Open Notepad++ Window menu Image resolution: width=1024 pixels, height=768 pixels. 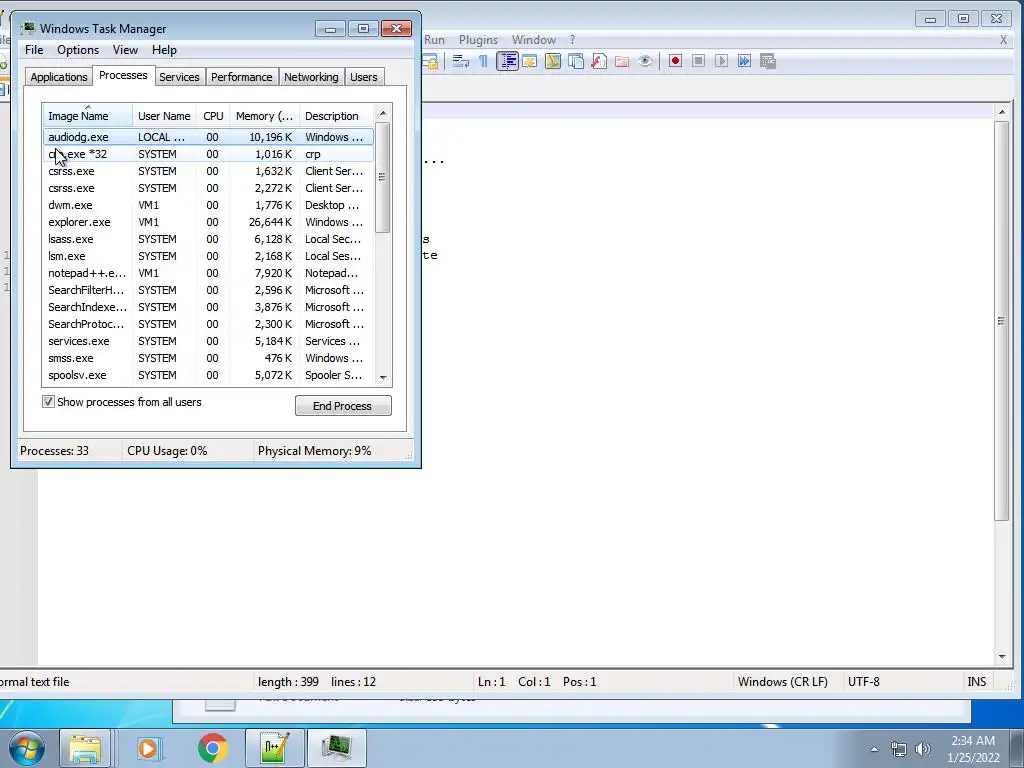(534, 40)
